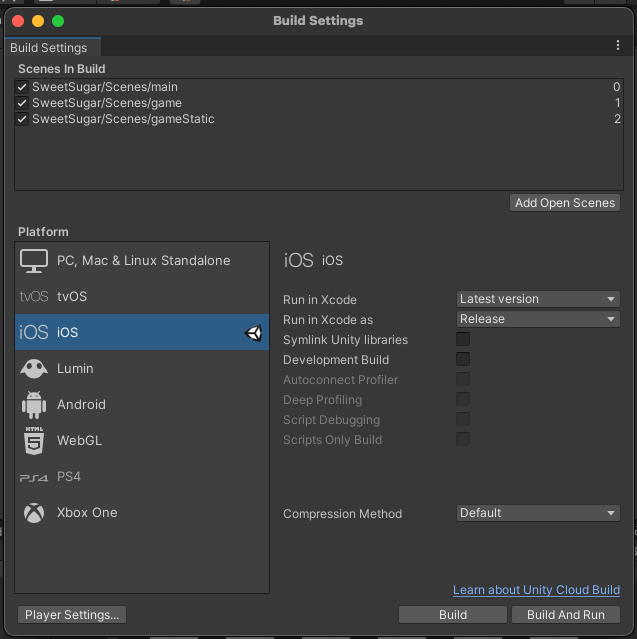Viewport: 637px width, 639px height.
Task: Click the PC, Mac & Linux Standalone label
Action: [143, 261]
